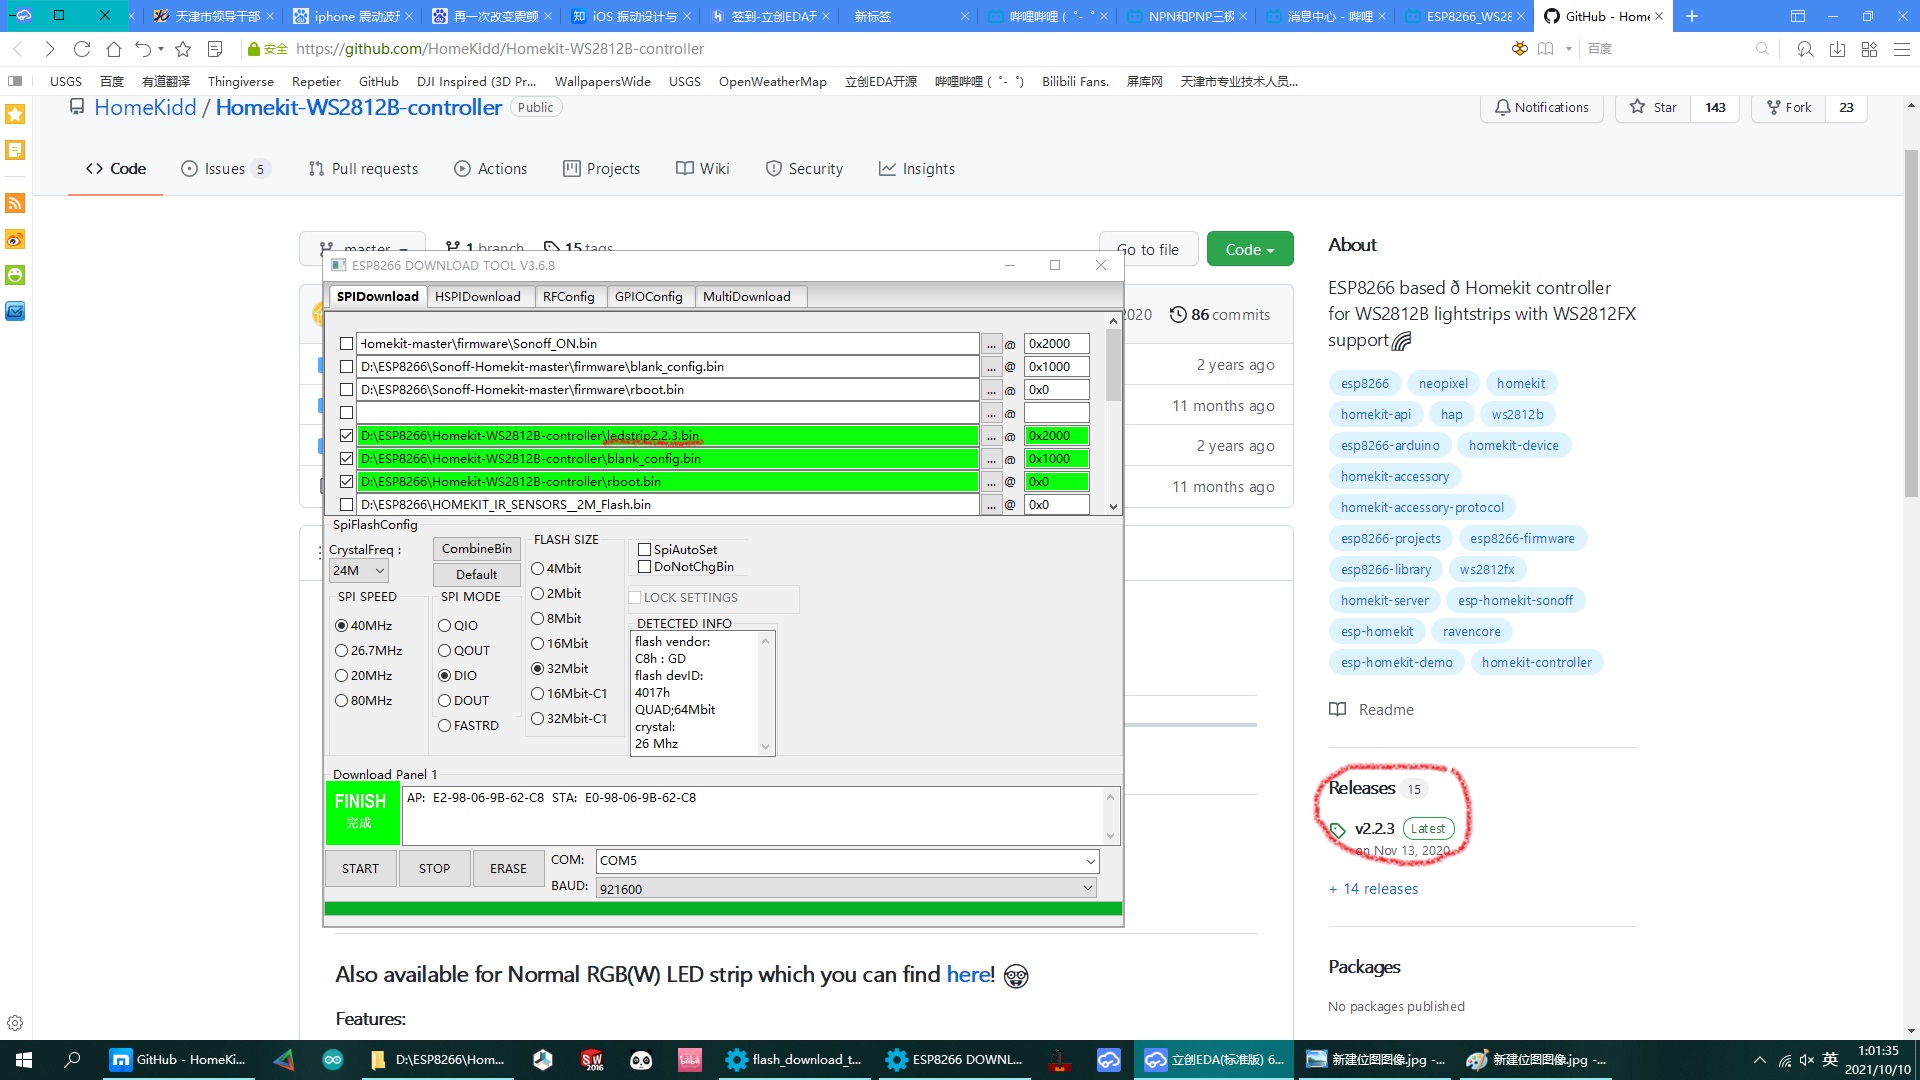Open the repository Wiki tab
Screen dimensions: 1920x1080
703,169
